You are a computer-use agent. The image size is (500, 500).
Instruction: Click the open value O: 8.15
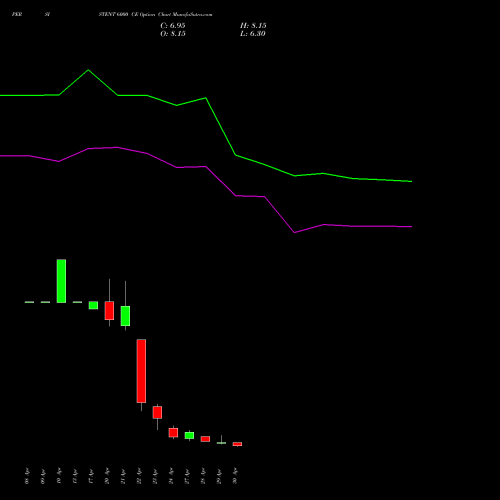[173, 34]
